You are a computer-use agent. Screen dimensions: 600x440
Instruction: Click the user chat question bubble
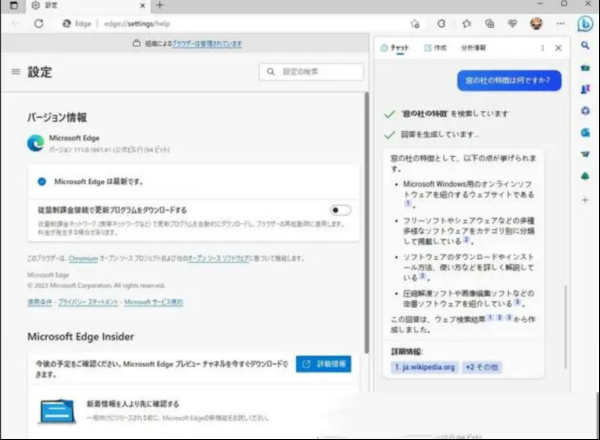(x=509, y=80)
